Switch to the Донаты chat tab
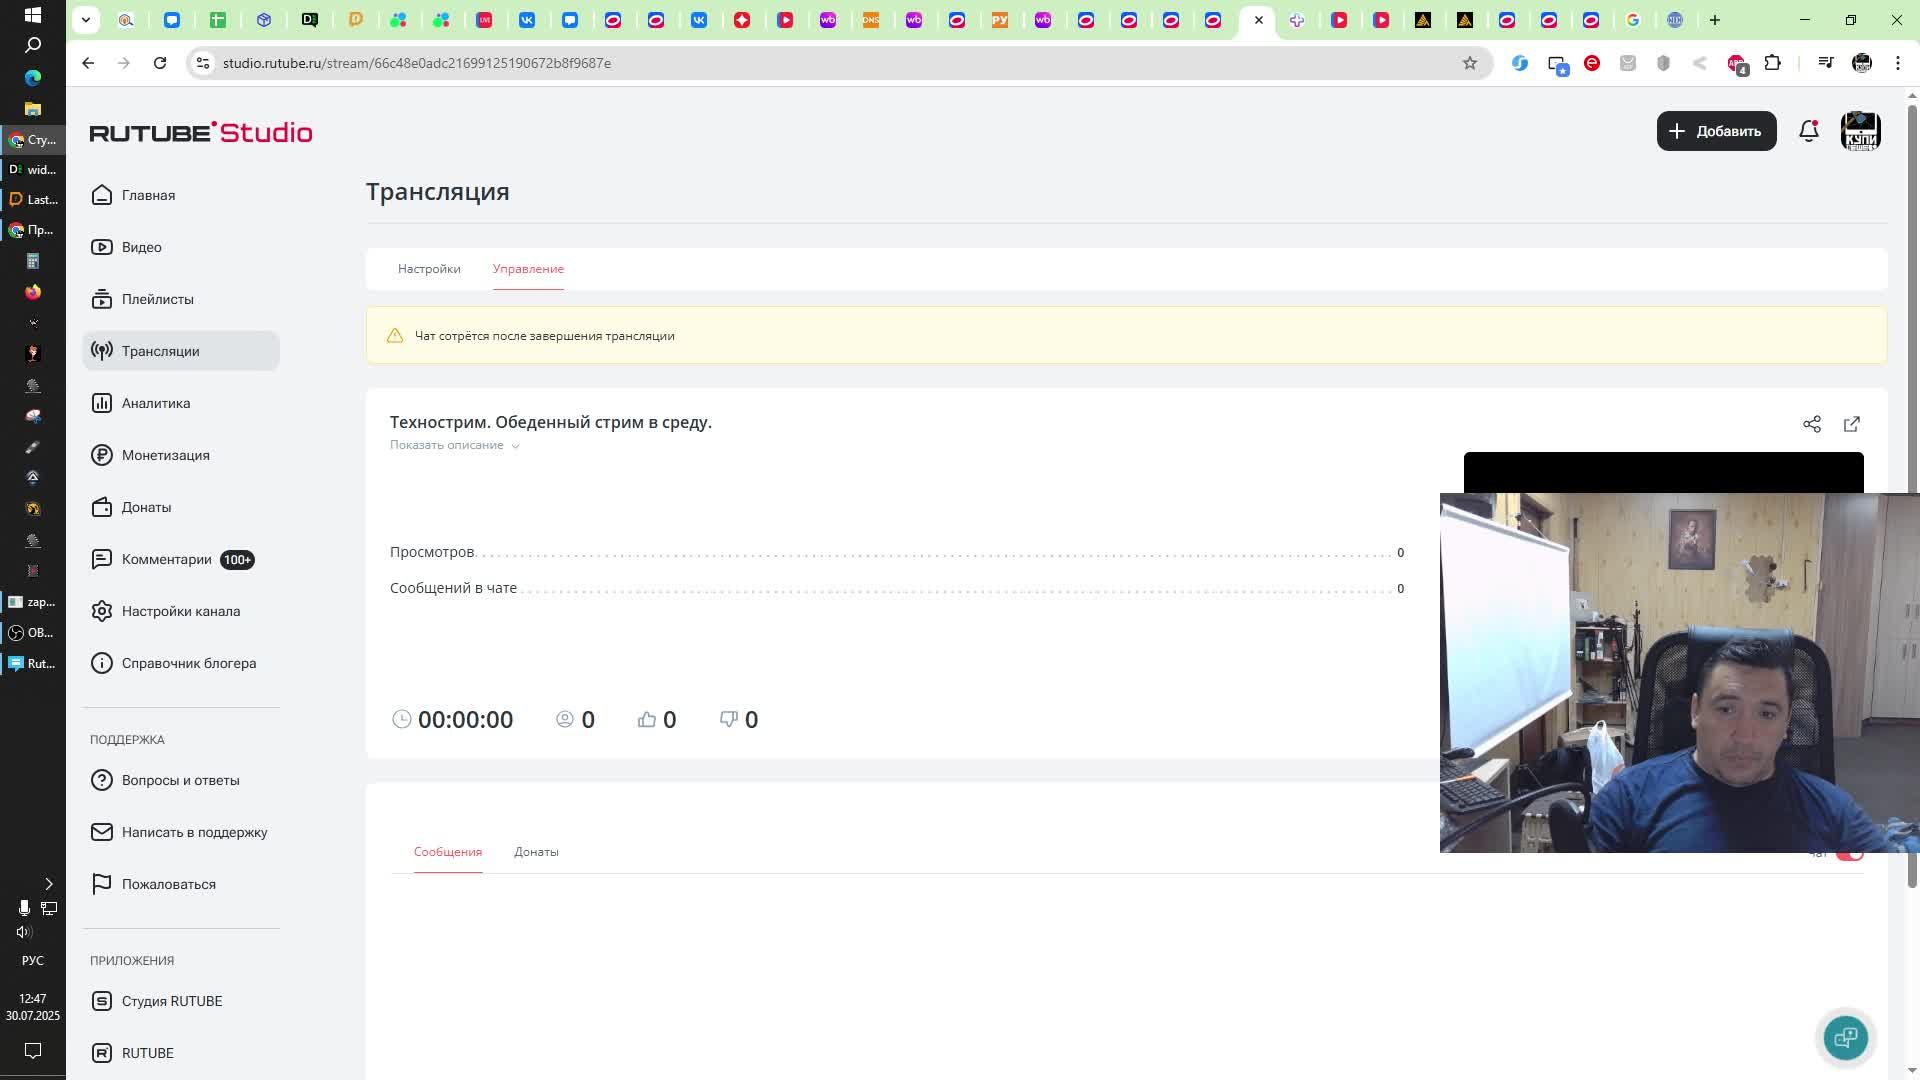This screenshot has height=1080, width=1920. (x=536, y=852)
